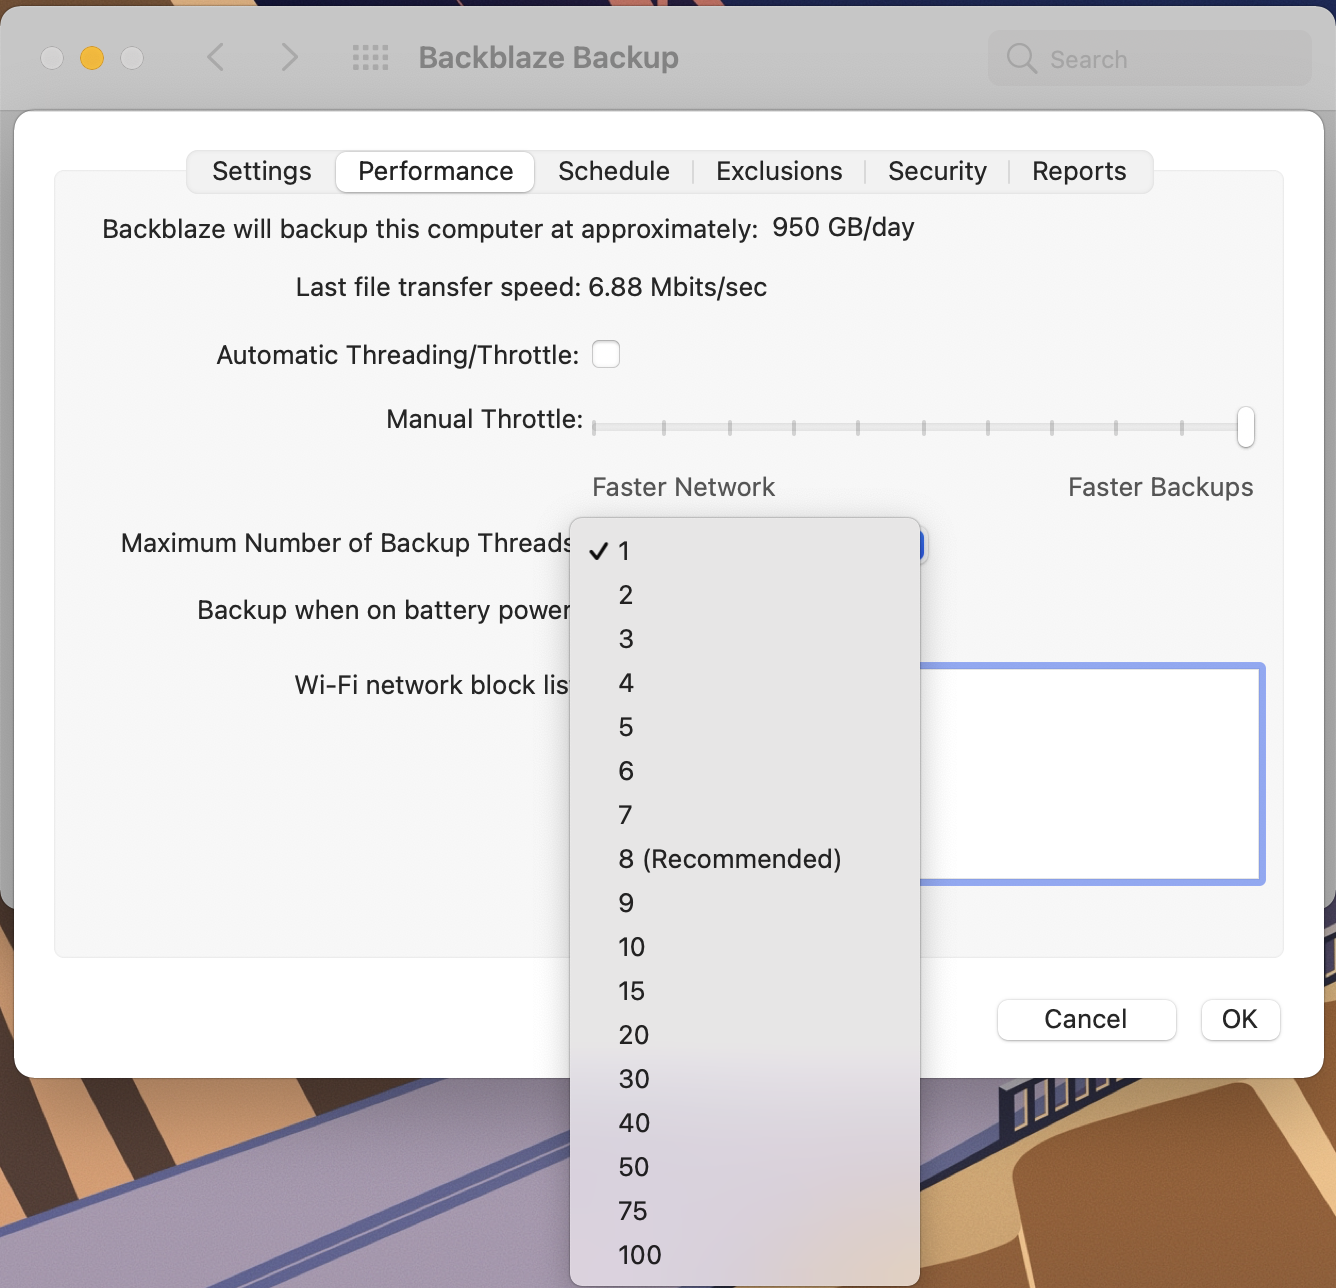This screenshot has height=1288, width=1336.
Task: Select 100 from the threads list
Action: click(639, 1255)
